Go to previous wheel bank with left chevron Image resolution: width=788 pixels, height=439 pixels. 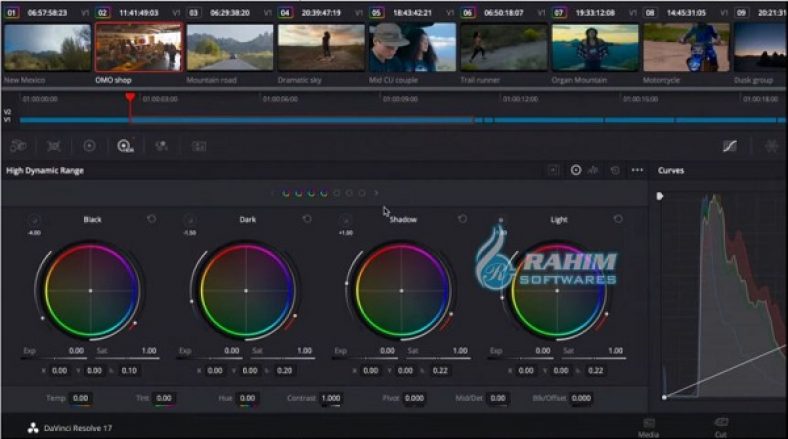pos(272,193)
